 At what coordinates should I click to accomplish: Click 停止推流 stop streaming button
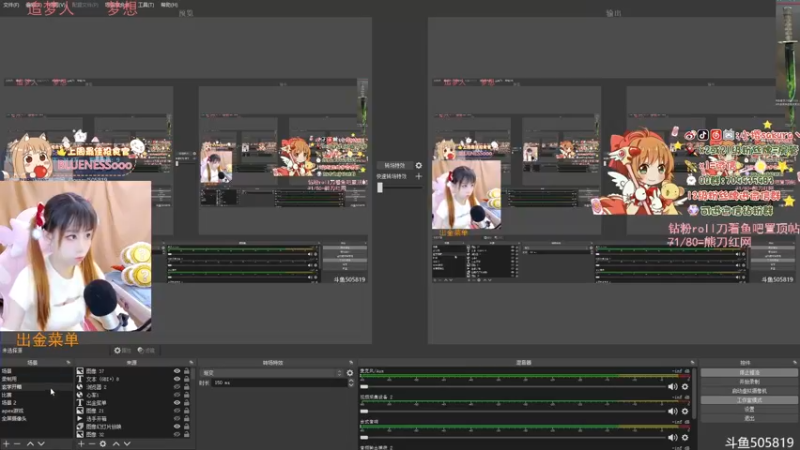tap(749, 372)
